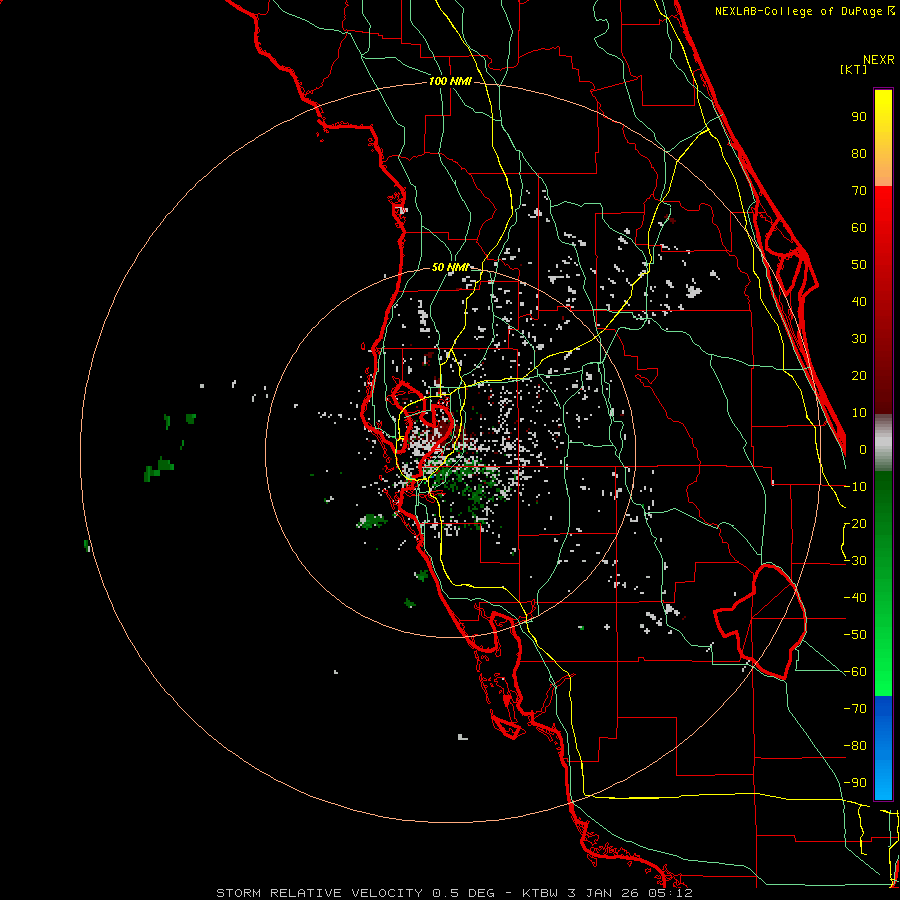The width and height of the screenshot is (900, 900).
Task: Click the KTBW station identifier
Action: [540, 893]
